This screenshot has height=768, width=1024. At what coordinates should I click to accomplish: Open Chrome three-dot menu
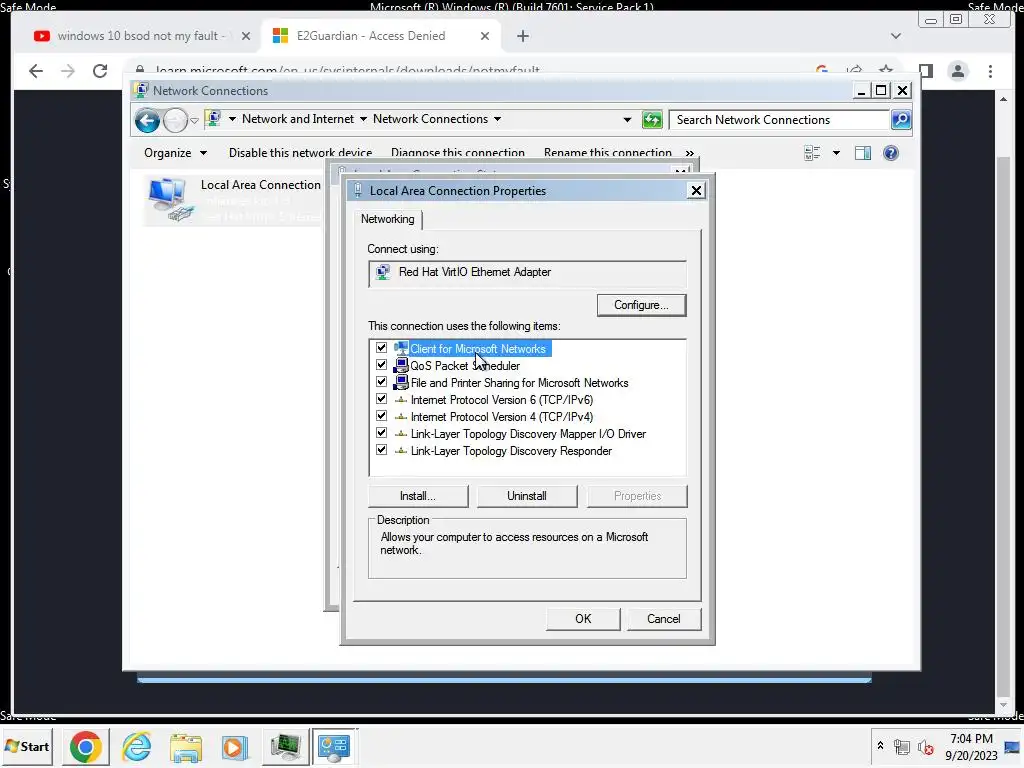click(x=990, y=71)
